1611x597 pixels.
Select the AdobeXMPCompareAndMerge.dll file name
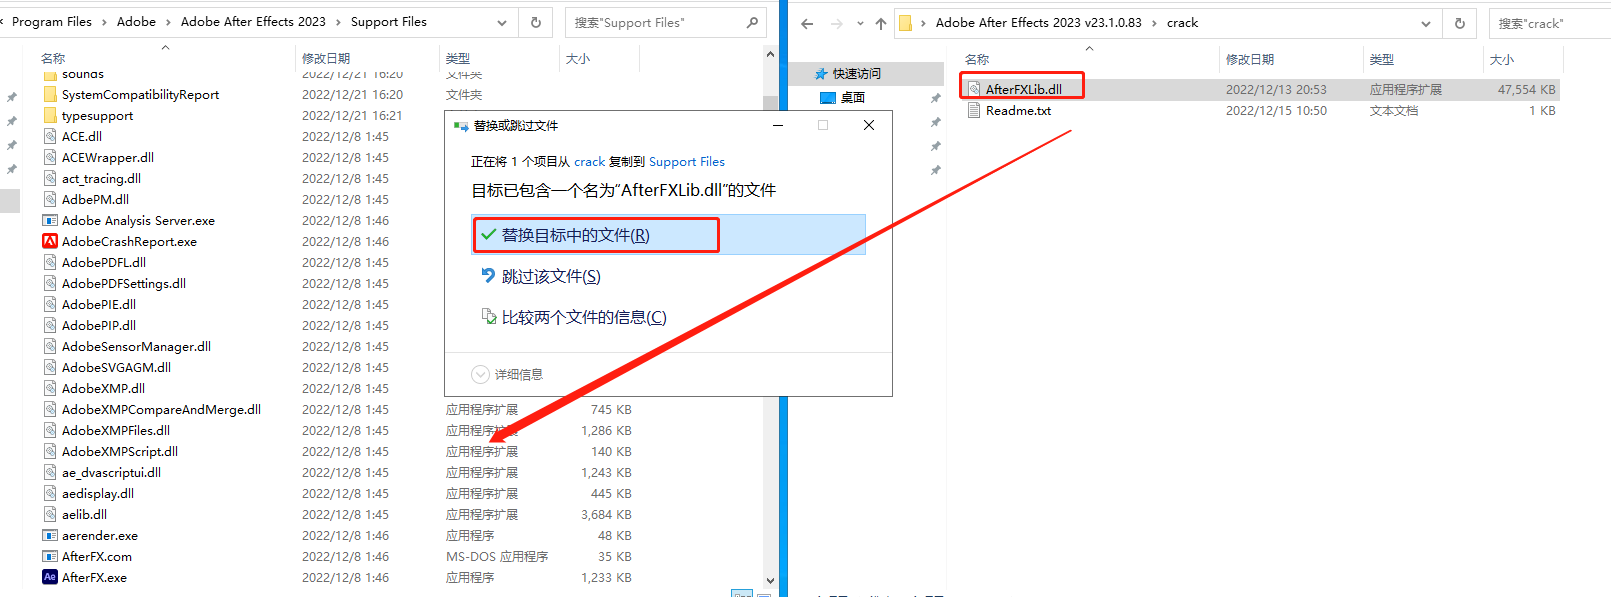[161, 409]
